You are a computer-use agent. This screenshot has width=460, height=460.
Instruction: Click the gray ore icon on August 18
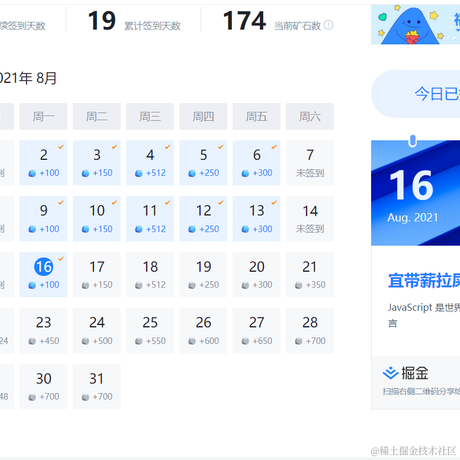click(x=139, y=285)
